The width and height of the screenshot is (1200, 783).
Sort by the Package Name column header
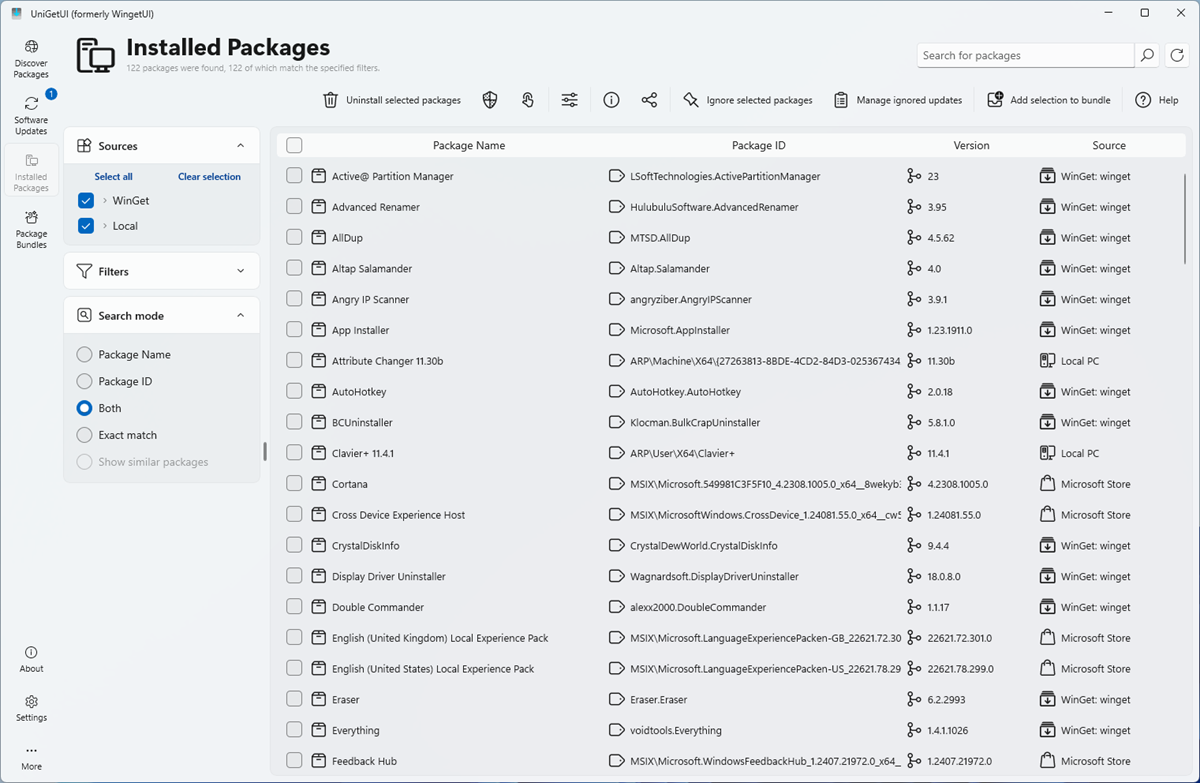tap(469, 146)
